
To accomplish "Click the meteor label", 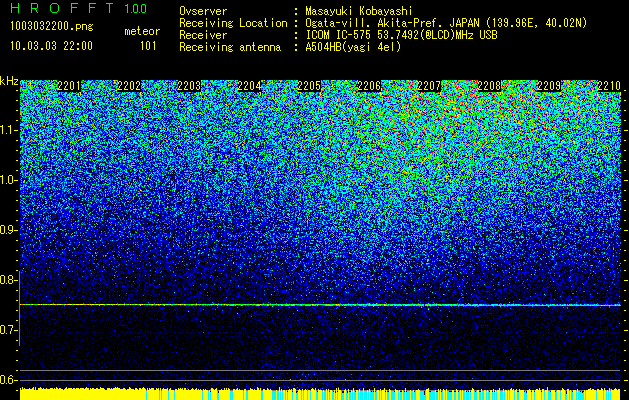I will 142,31.
